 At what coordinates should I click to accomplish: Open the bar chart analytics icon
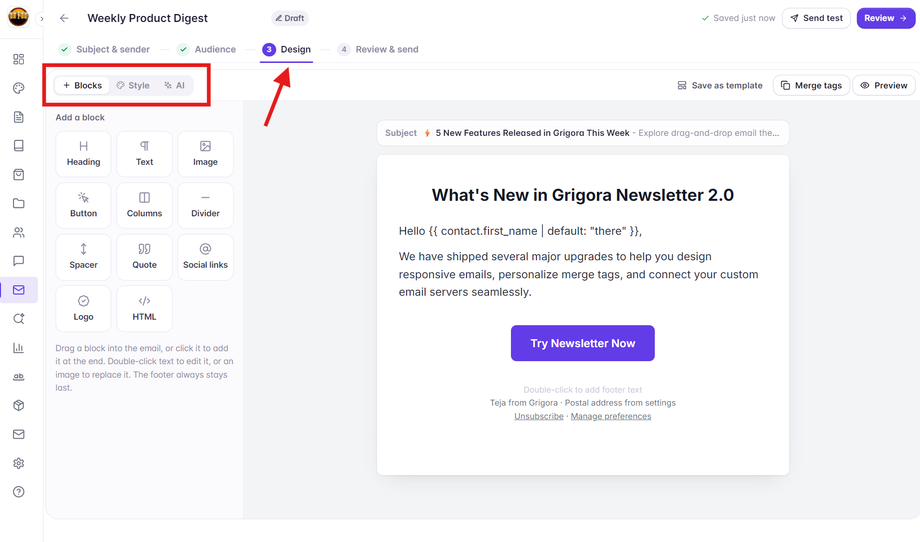(19, 348)
